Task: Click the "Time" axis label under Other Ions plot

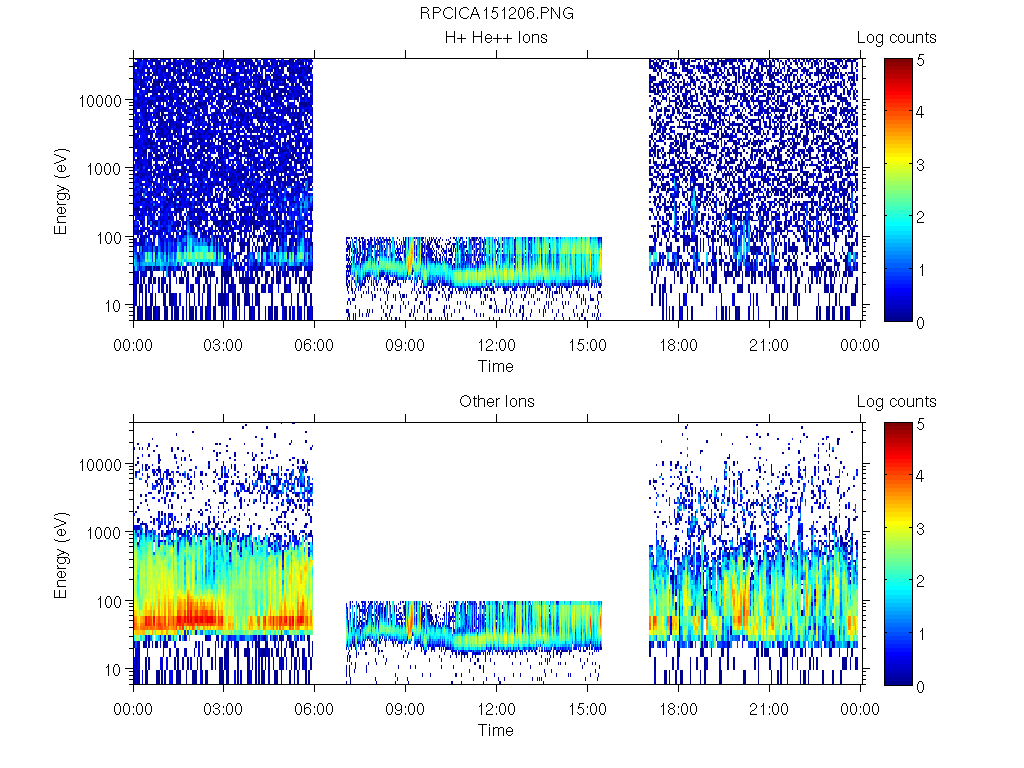Action: [x=496, y=730]
